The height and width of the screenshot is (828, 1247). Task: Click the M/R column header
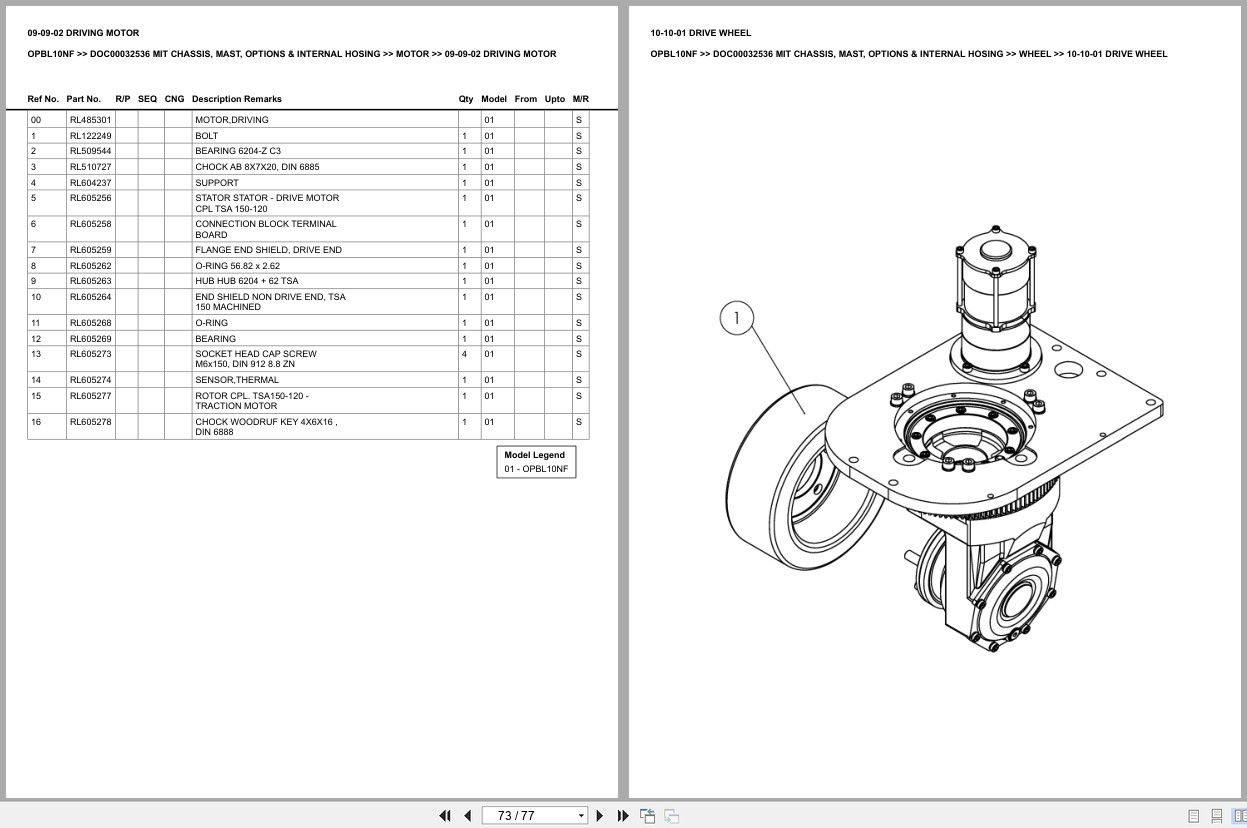(581, 99)
